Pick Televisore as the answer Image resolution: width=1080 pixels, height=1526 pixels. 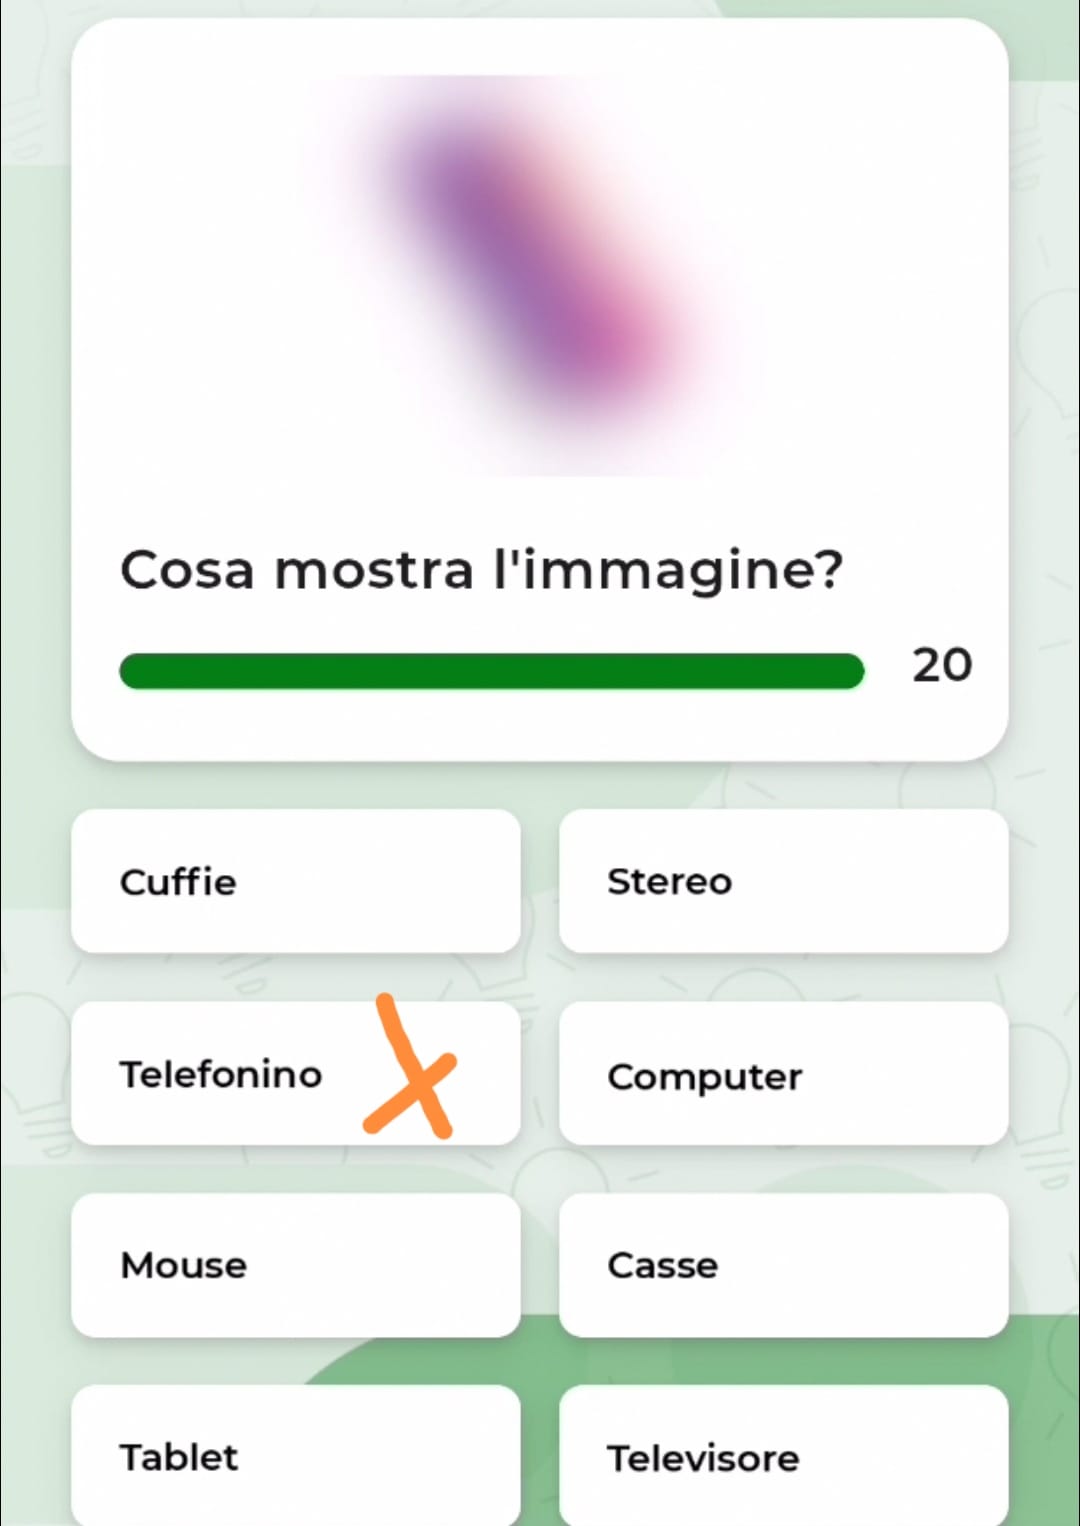point(783,1456)
